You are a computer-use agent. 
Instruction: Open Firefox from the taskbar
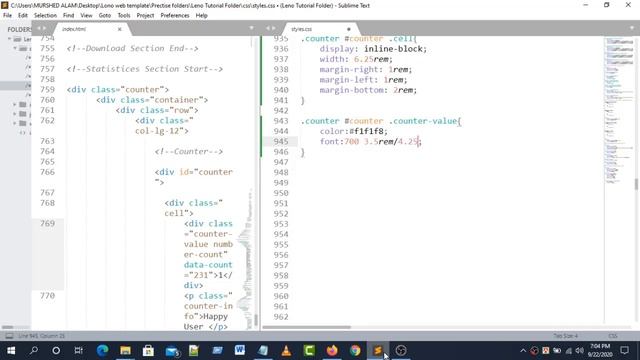click(x=332, y=350)
